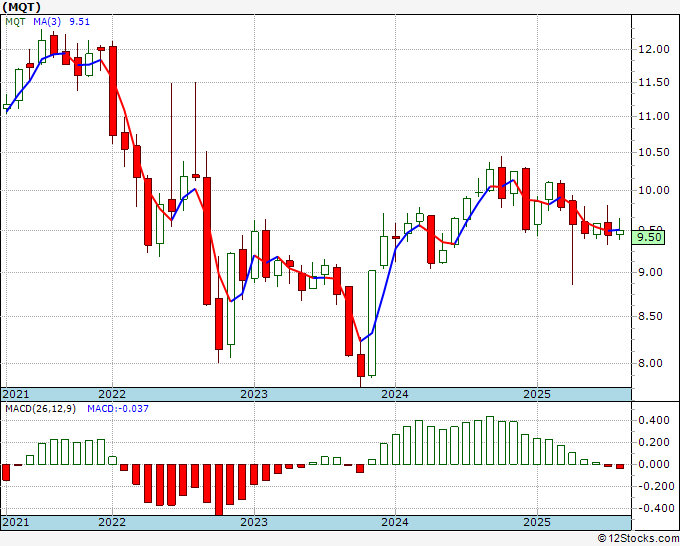The height and width of the screenshot is (546, 680).
Task: Click the tall red candle at start of 2022
Action: point(113,91)
